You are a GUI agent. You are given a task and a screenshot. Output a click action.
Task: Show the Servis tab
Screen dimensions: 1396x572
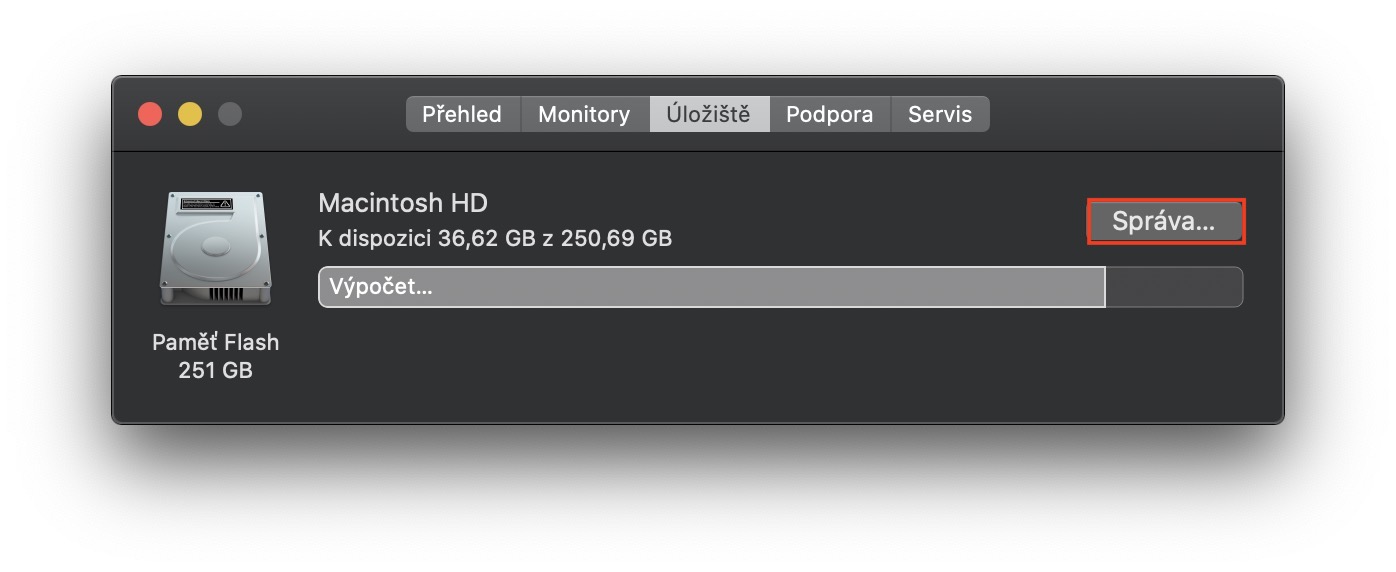(939, 114)
